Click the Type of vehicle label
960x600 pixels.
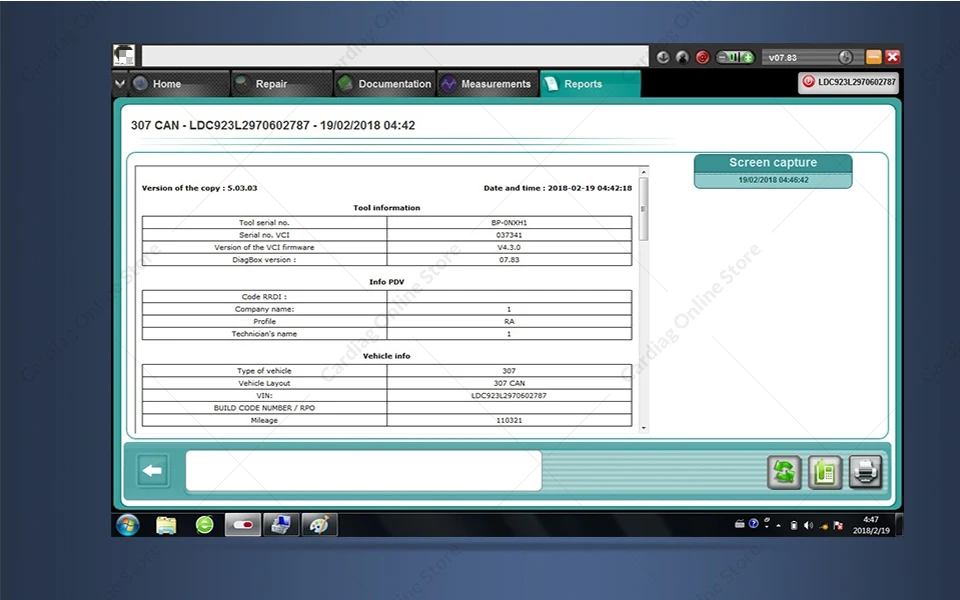(264, 371)
